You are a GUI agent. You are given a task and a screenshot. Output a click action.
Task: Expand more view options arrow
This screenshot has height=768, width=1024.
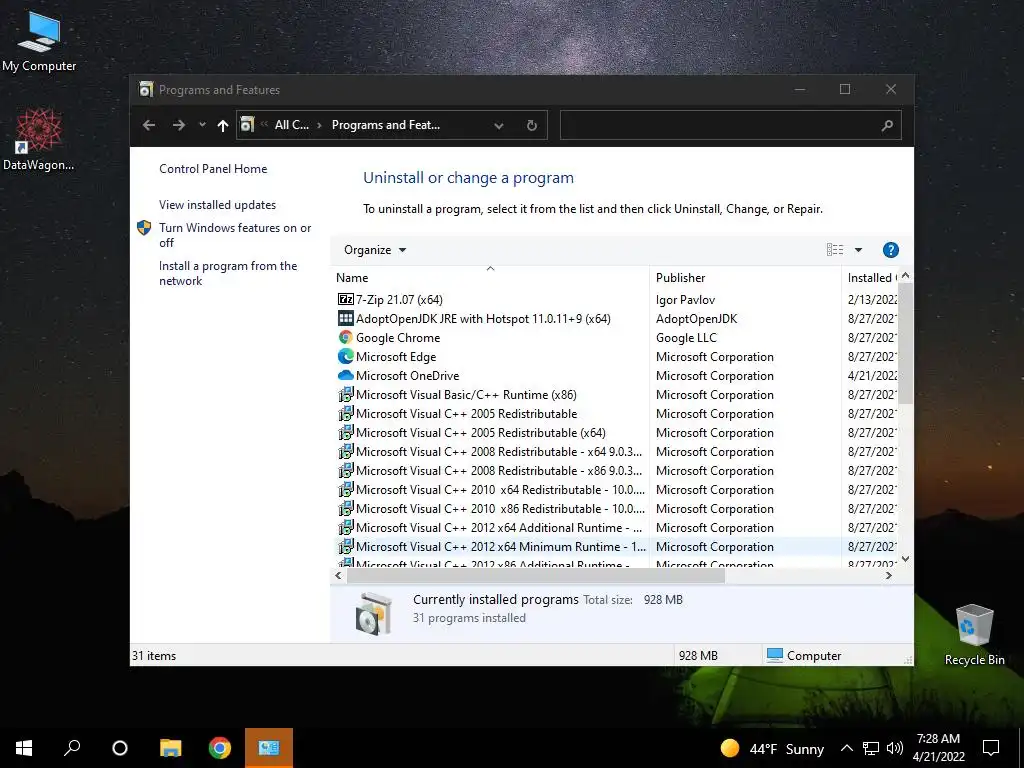click(858, 249)
